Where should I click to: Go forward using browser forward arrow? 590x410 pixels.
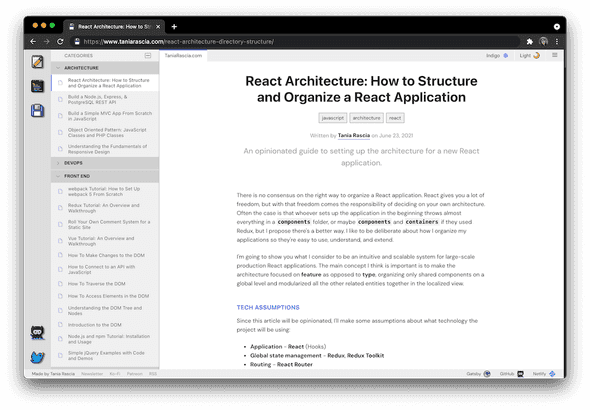[x=47, y=41]
